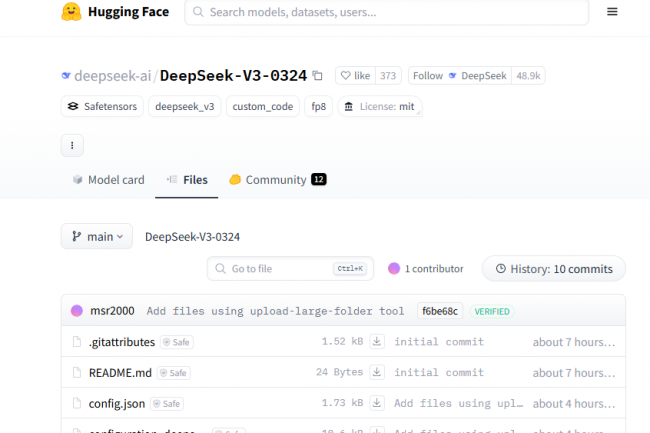Copy model name with clipboard icon
The image size is (650, 433).
(318, 75)
